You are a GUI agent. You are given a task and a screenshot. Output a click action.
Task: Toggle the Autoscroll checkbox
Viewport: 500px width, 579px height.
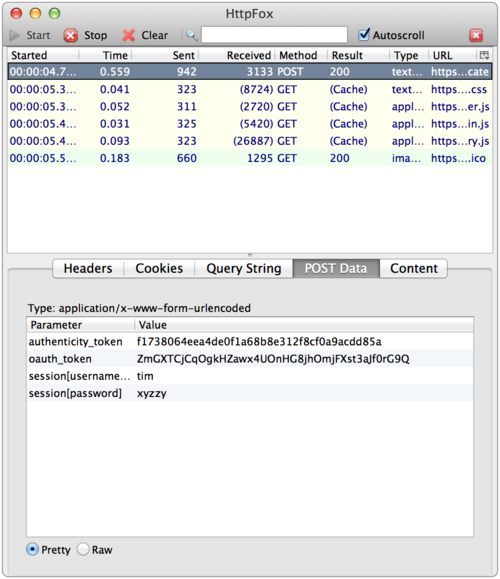364,35
